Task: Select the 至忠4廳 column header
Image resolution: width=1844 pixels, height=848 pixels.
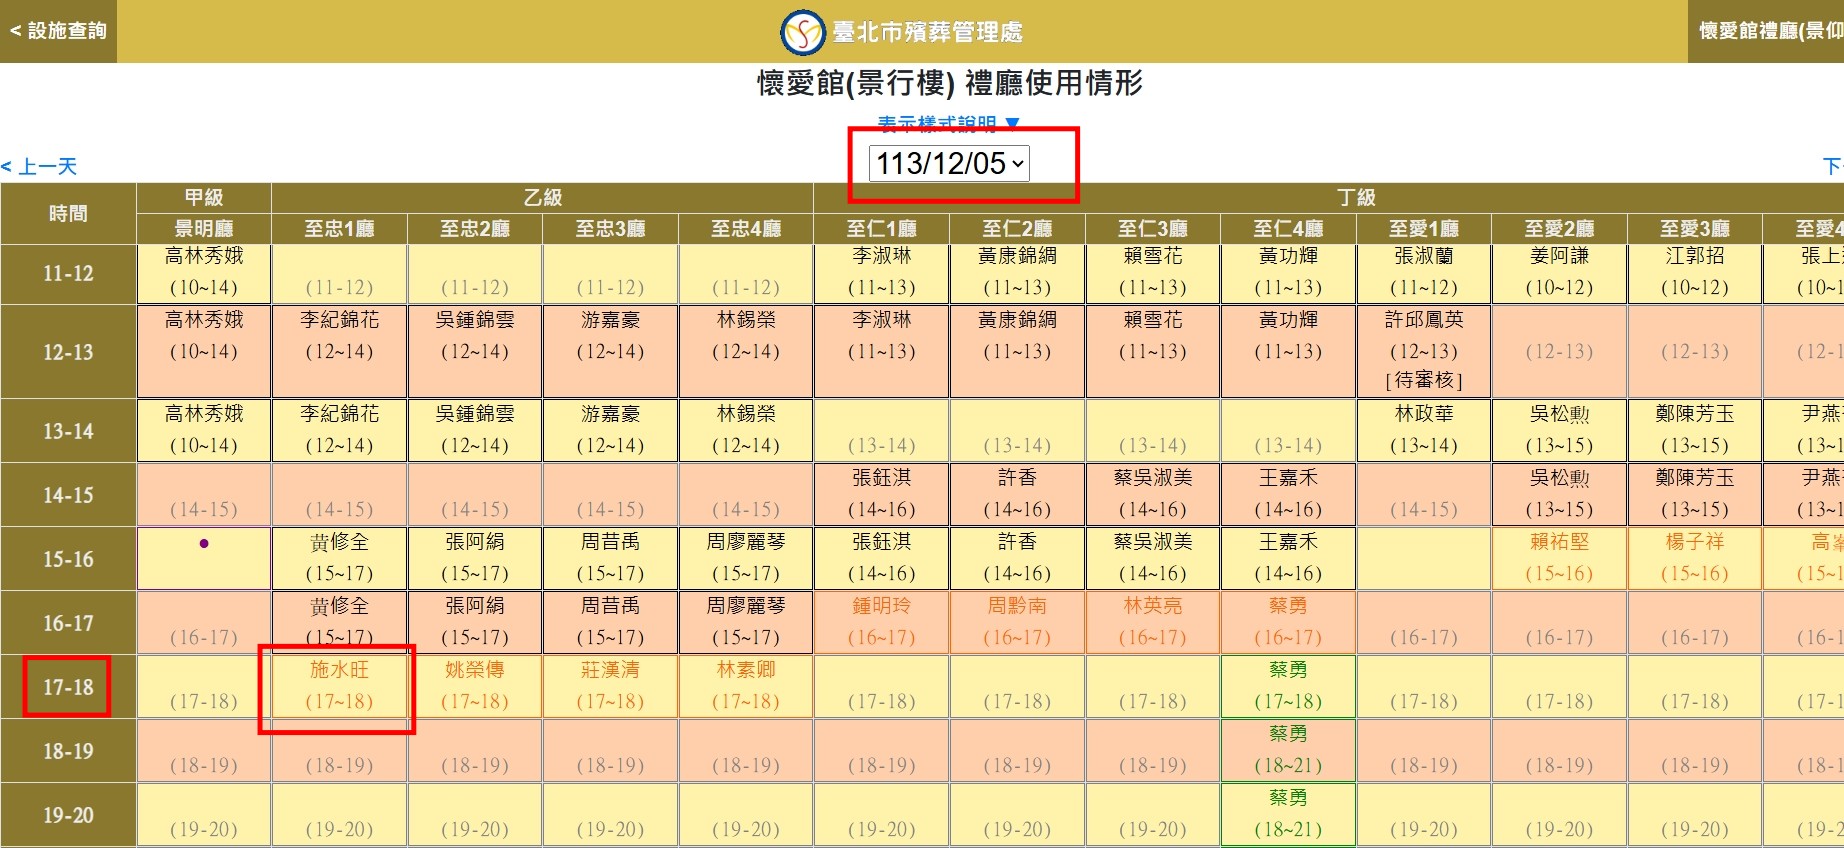Action: [x=746, y=229]
